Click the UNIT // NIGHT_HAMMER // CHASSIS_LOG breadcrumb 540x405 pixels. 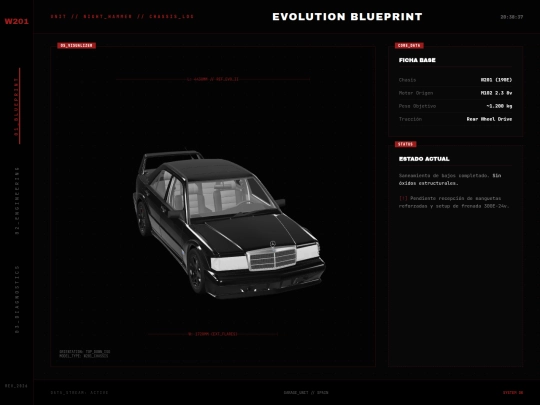122,17
